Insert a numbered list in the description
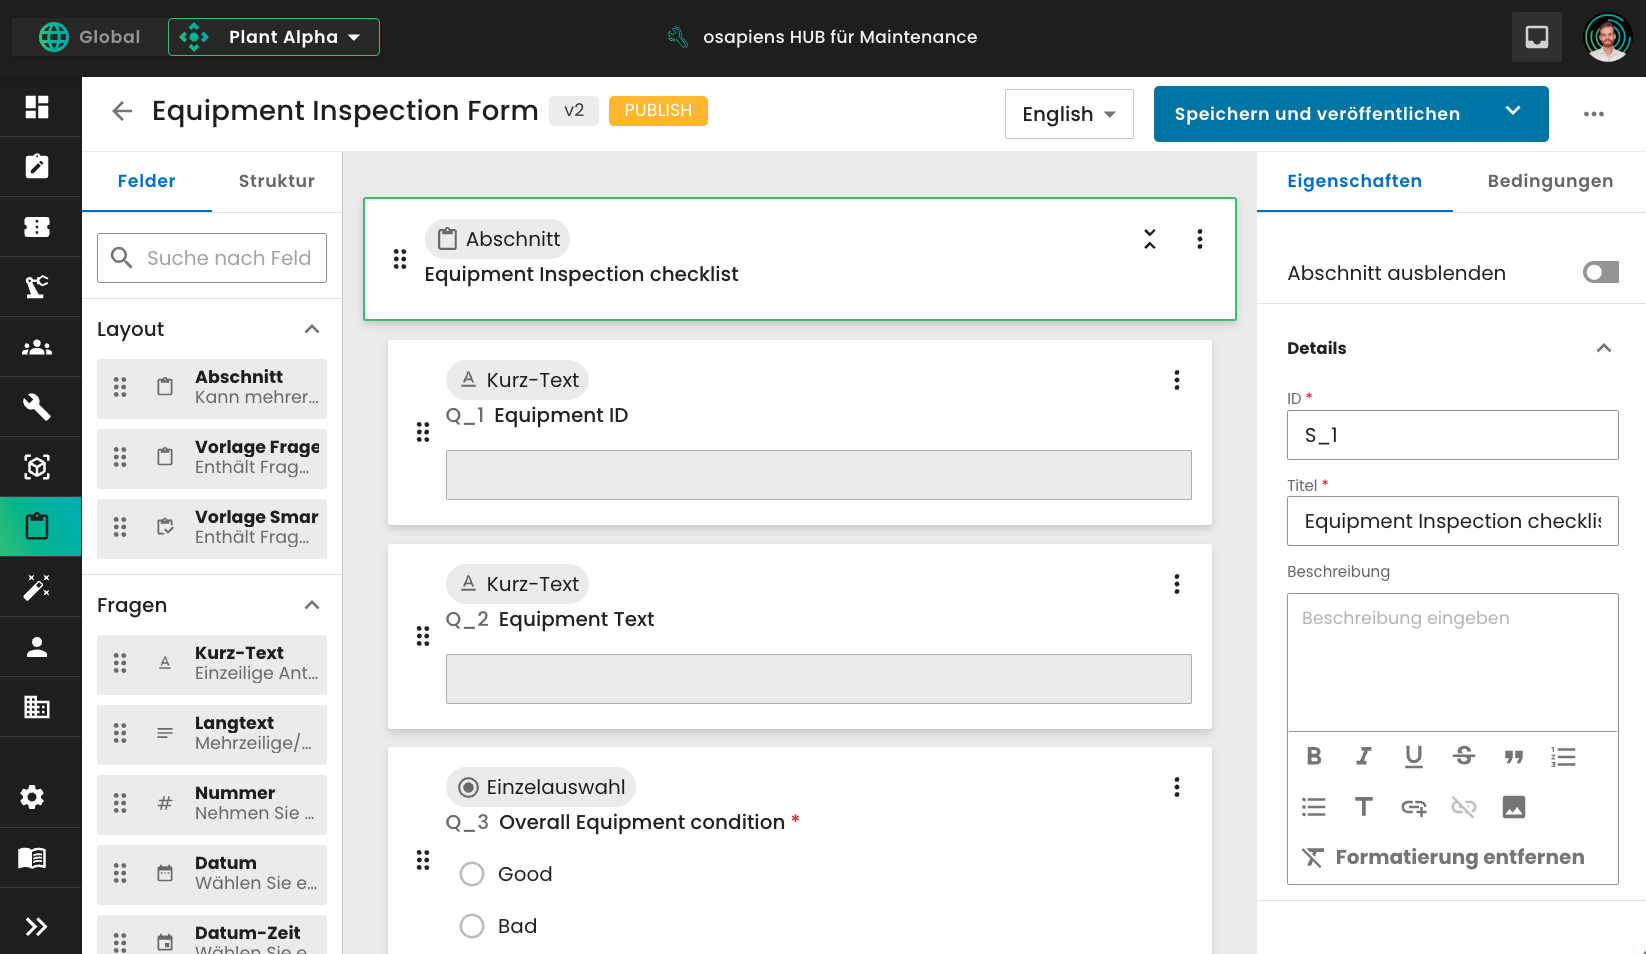The image size is (1646, 954). 1563,756
